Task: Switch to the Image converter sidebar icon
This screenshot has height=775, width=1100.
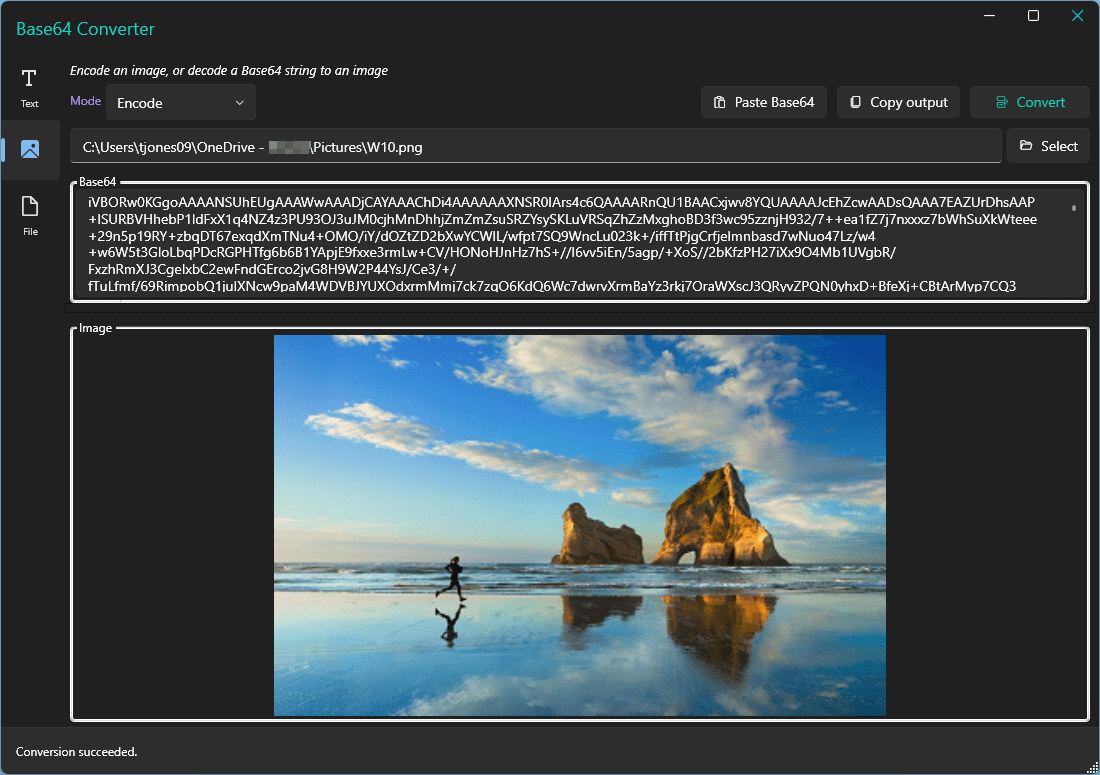Action: 29,149
